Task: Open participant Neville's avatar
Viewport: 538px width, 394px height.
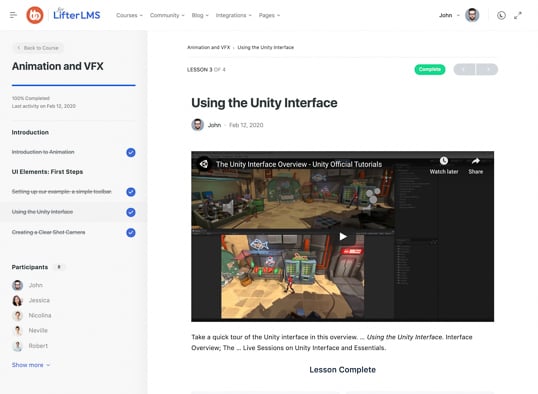Action: [17, 331]
